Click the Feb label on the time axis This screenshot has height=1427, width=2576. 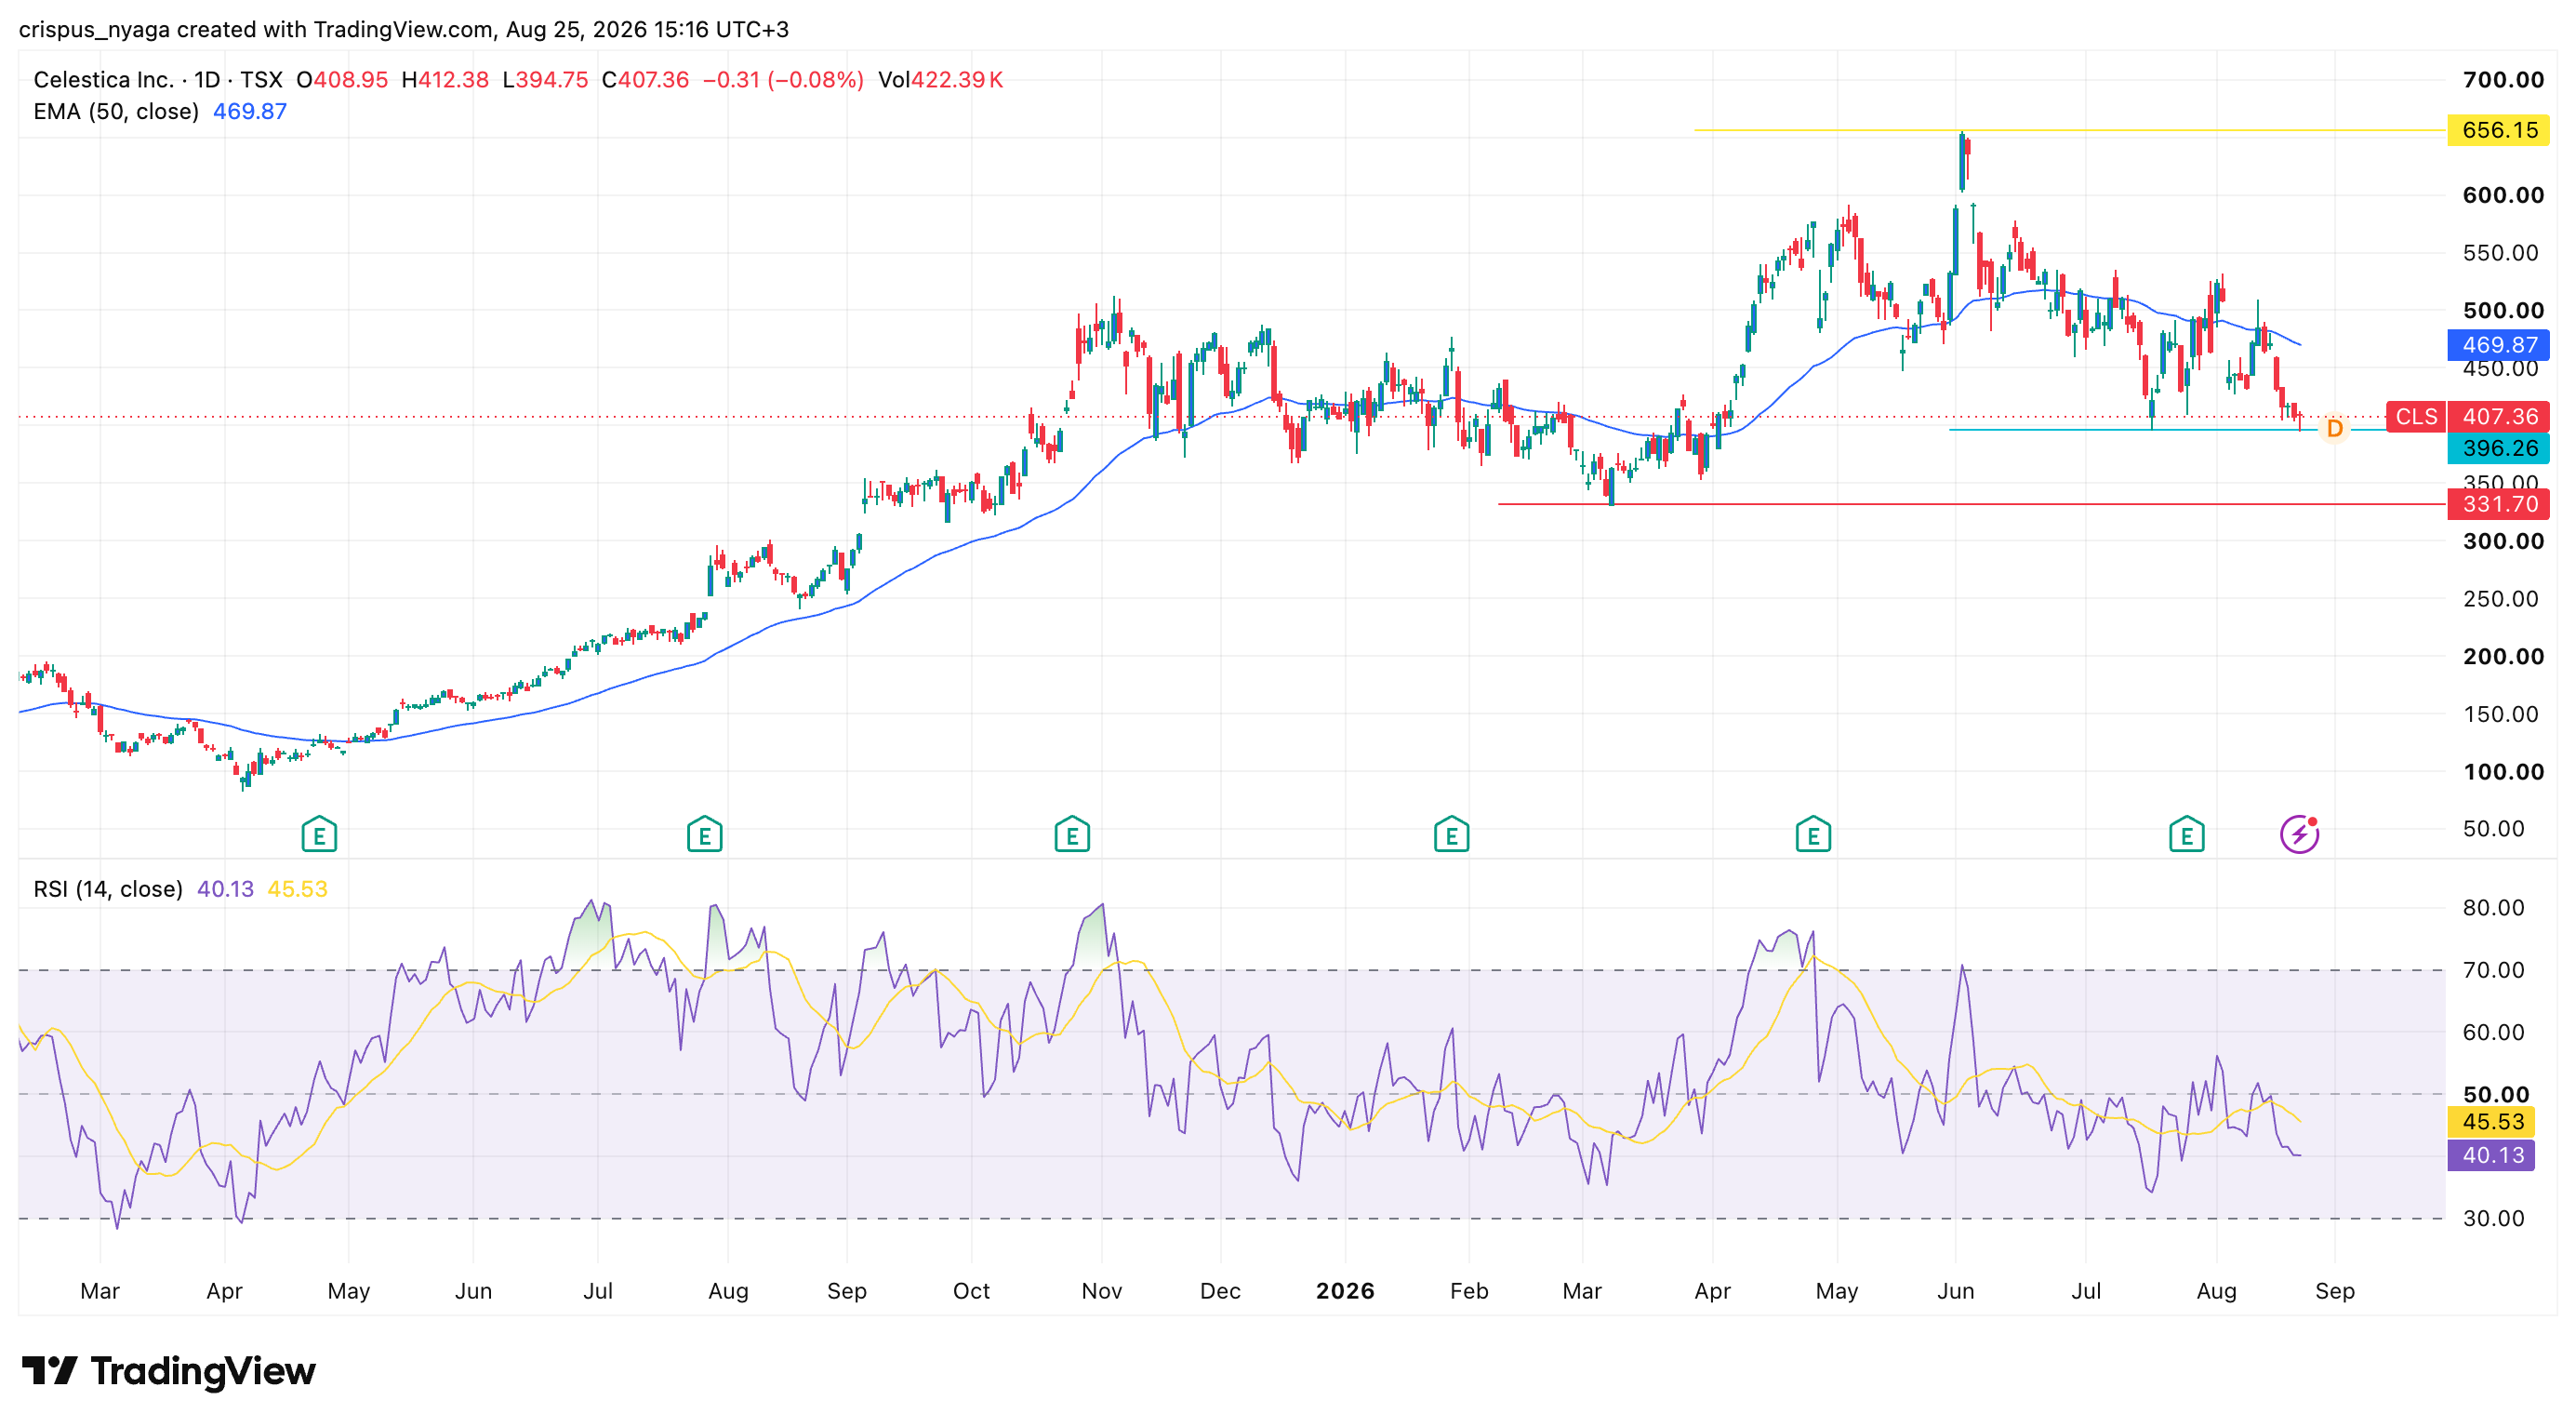pos(1469,1291)
